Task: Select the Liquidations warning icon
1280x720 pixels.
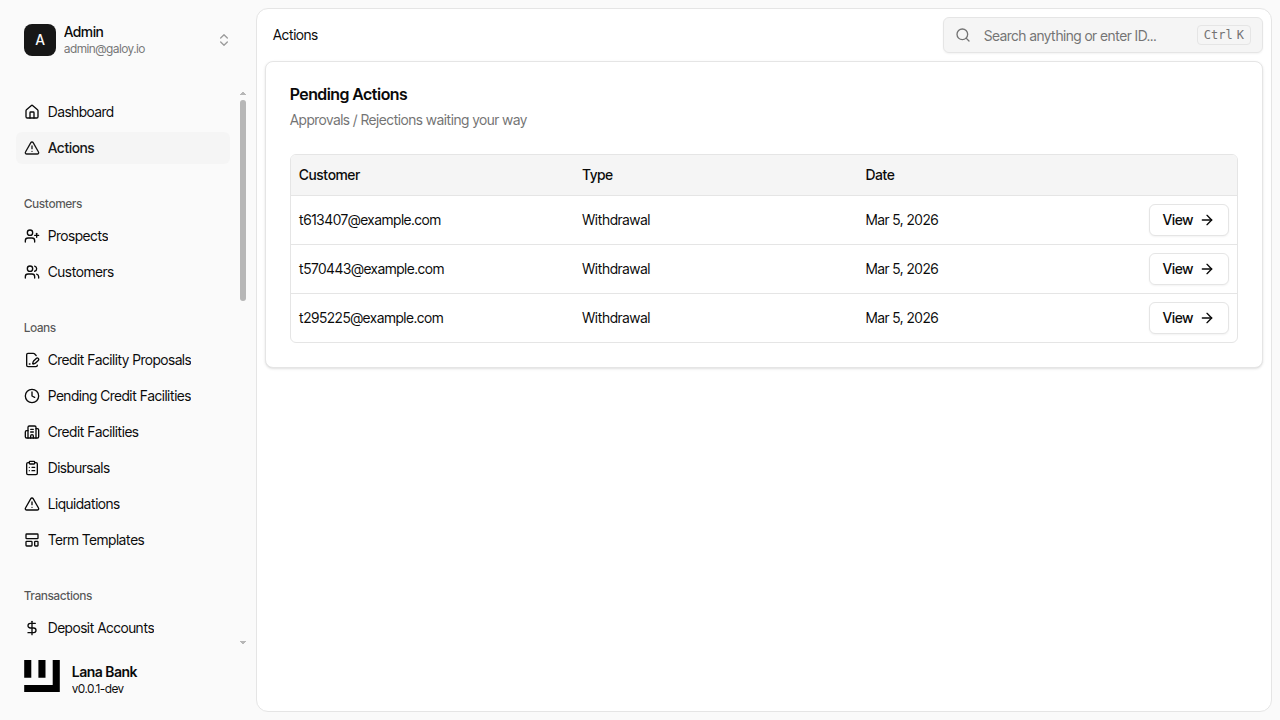Action: (31, 504)
